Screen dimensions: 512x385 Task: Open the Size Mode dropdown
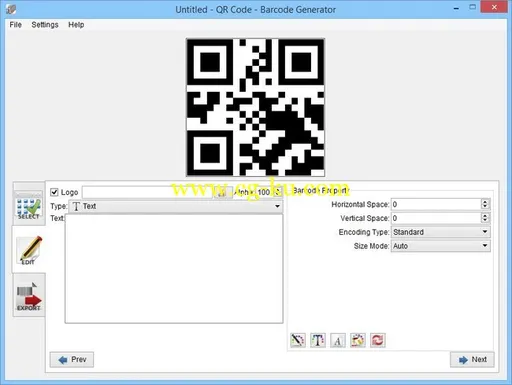440,246
